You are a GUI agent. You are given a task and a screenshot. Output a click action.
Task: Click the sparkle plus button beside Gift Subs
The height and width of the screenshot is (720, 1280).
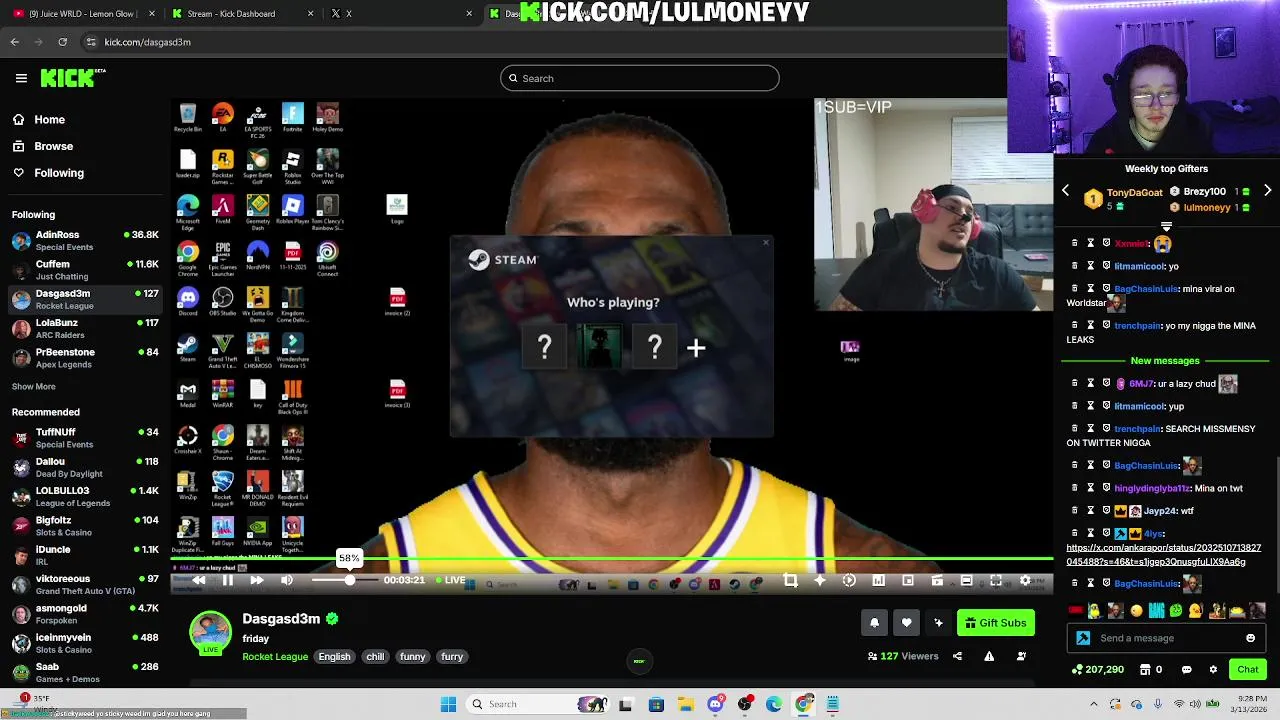pos(938,623)
